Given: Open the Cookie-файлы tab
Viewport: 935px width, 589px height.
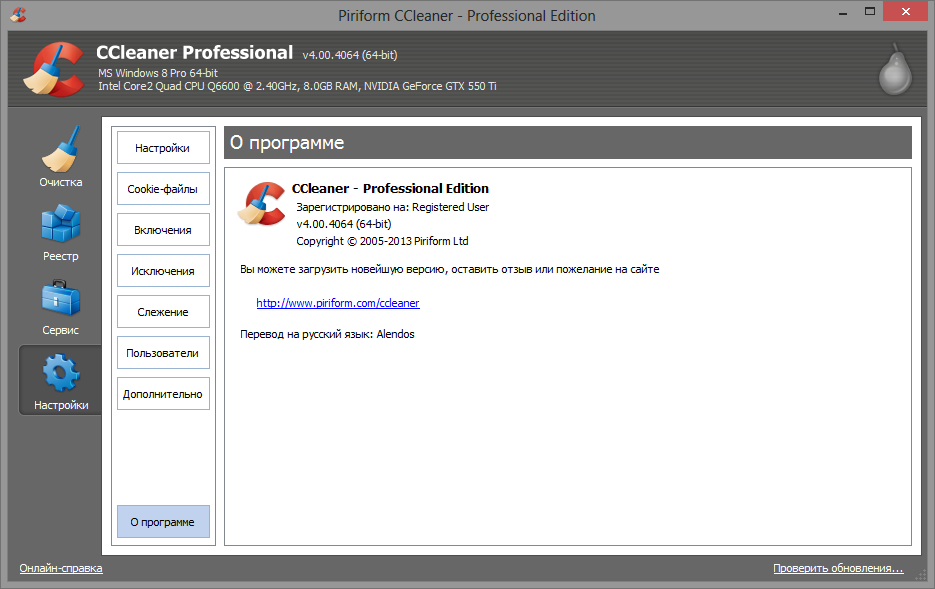Looking at the screenshot, I should pyautogui.click(x=163, y=189).
